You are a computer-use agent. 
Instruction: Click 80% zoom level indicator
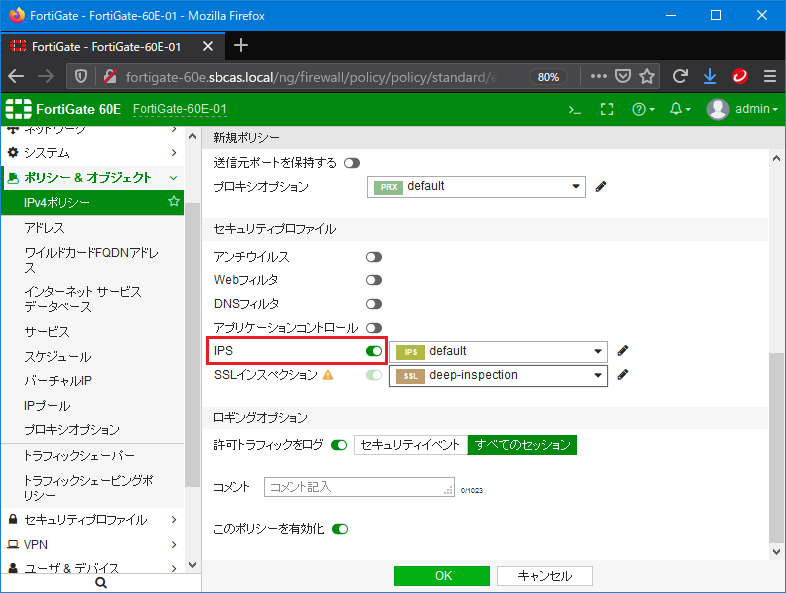click(x=548, y=77)
